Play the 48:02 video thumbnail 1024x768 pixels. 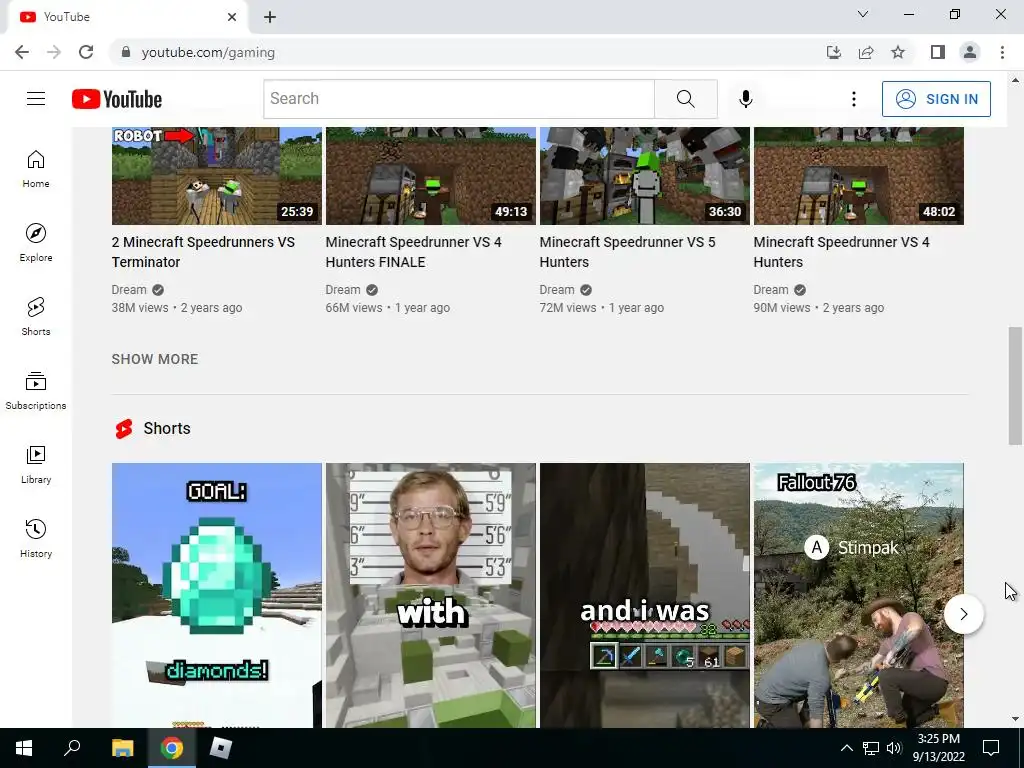click(859, 176)
